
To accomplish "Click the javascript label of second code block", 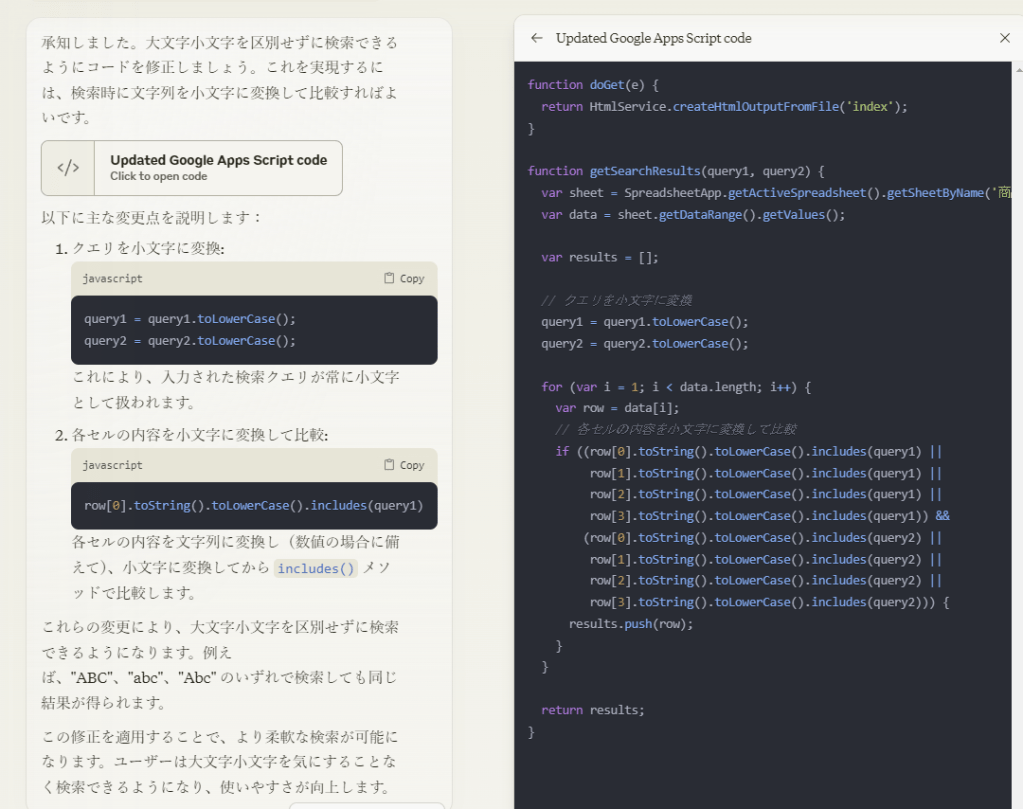I will [x=112, y=465].
